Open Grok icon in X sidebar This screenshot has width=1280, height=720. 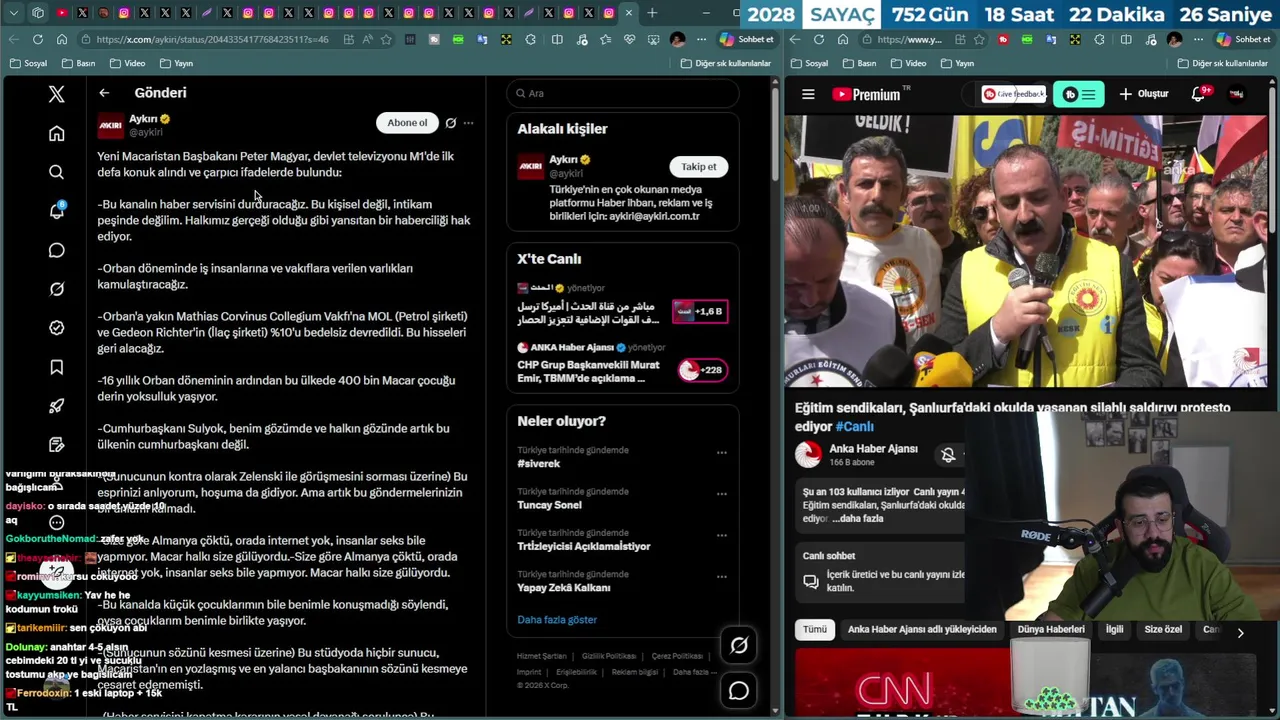click(x=56, y=289)
